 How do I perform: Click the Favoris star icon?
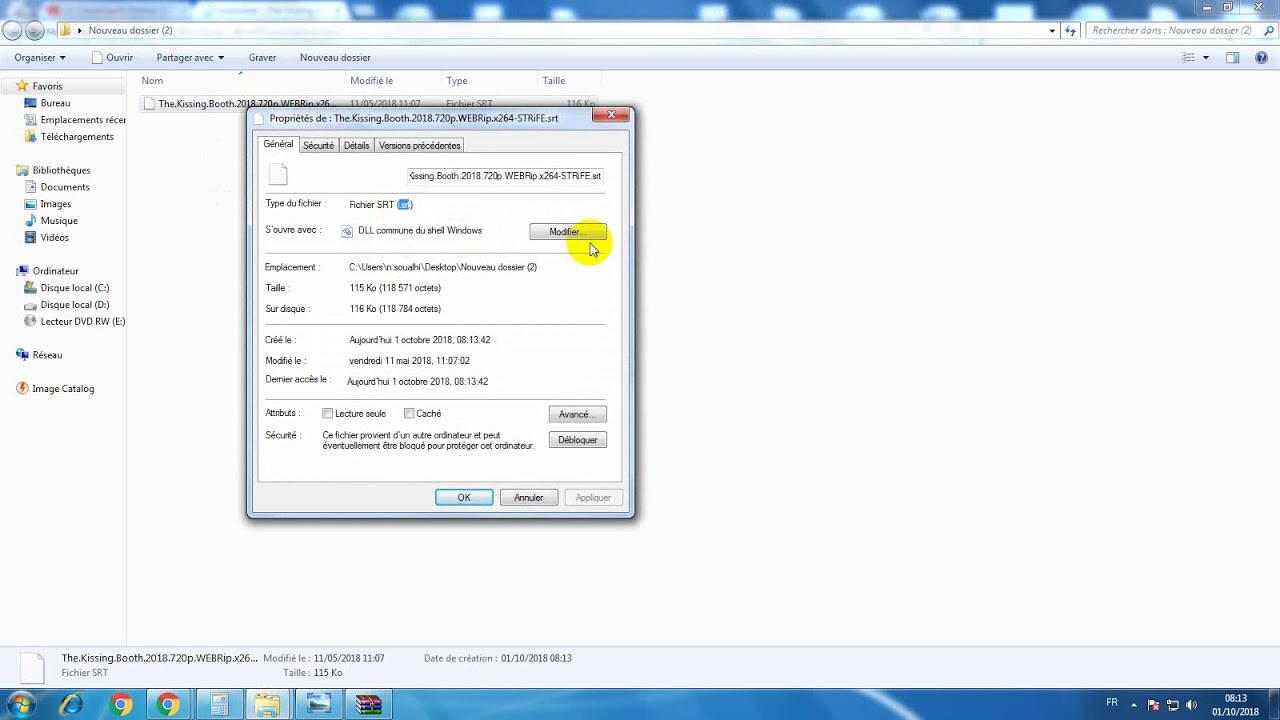tap(22, 86)
